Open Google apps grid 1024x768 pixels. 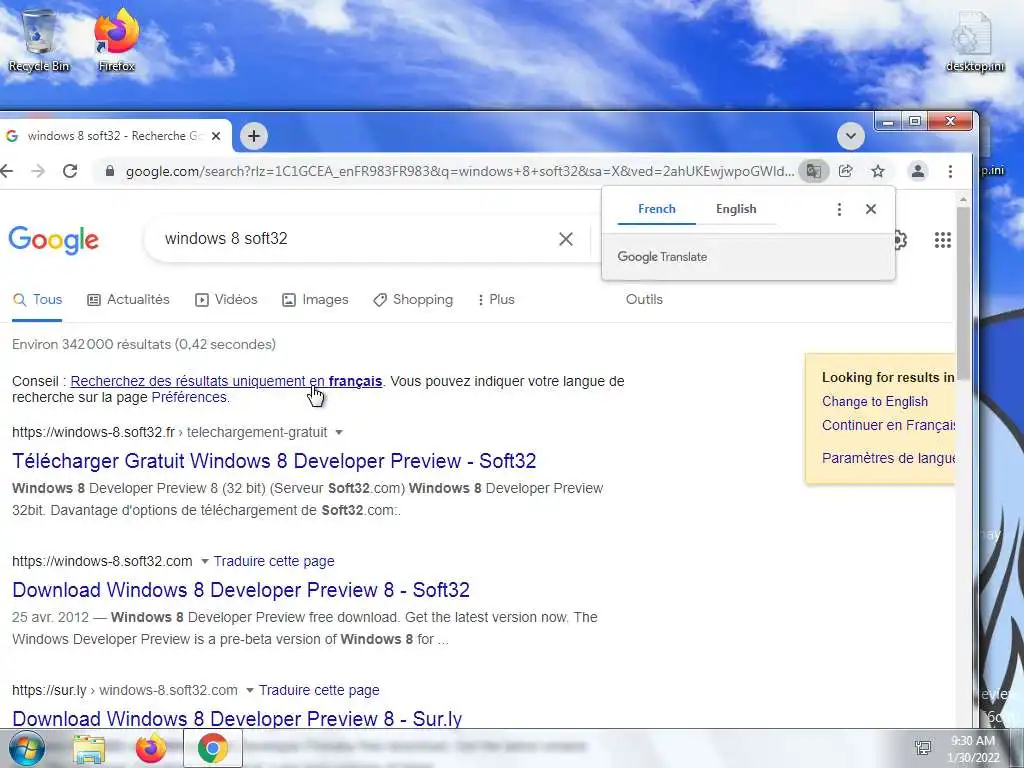[x=942, y=240]
